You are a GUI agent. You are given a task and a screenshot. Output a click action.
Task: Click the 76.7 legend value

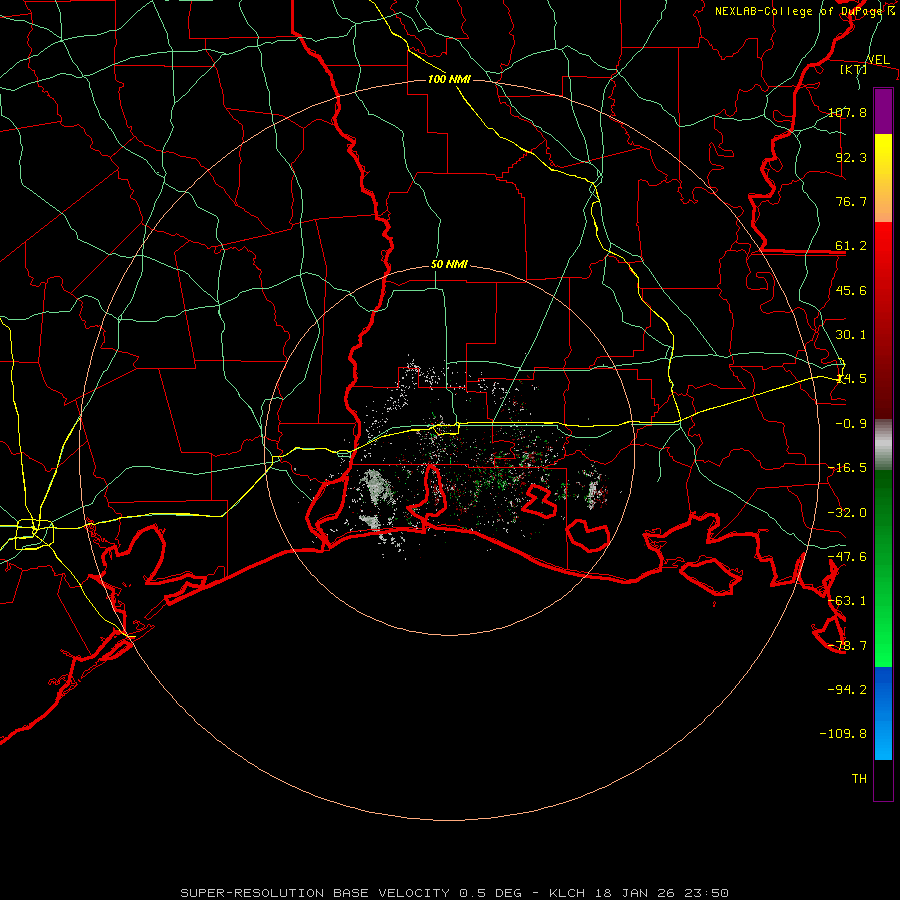(x=851, y=201)
